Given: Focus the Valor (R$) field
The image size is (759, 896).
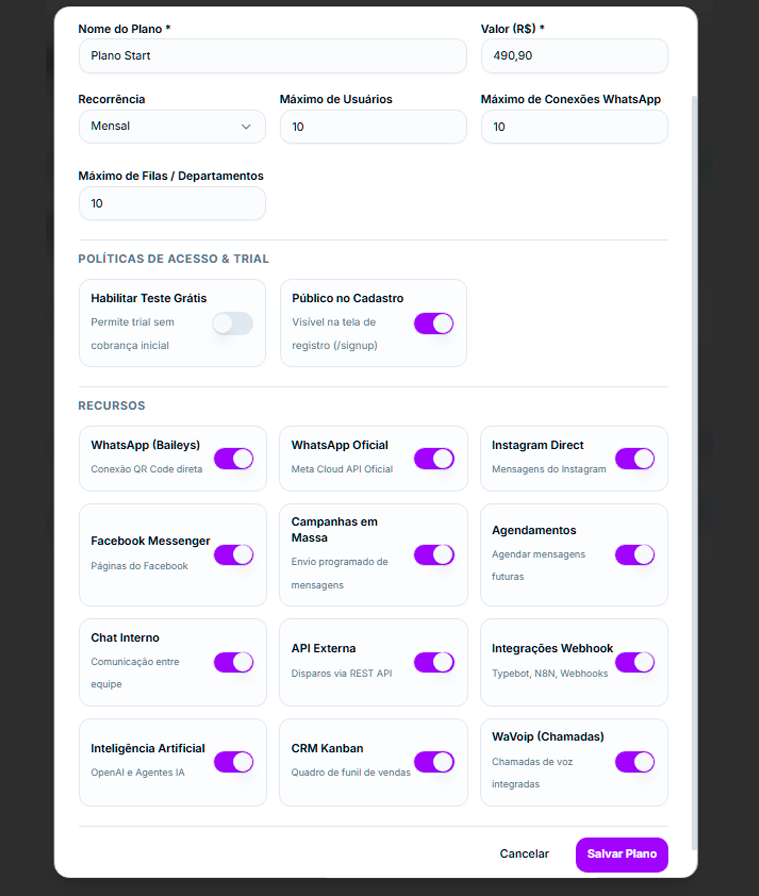Looking at the screenshot, I should click(x=574, y=56).
